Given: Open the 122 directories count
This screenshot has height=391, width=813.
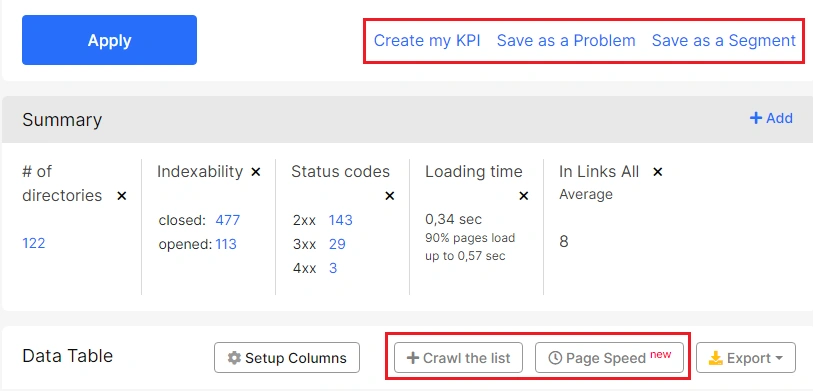Looking at the screenshot, I should (34, 243).
